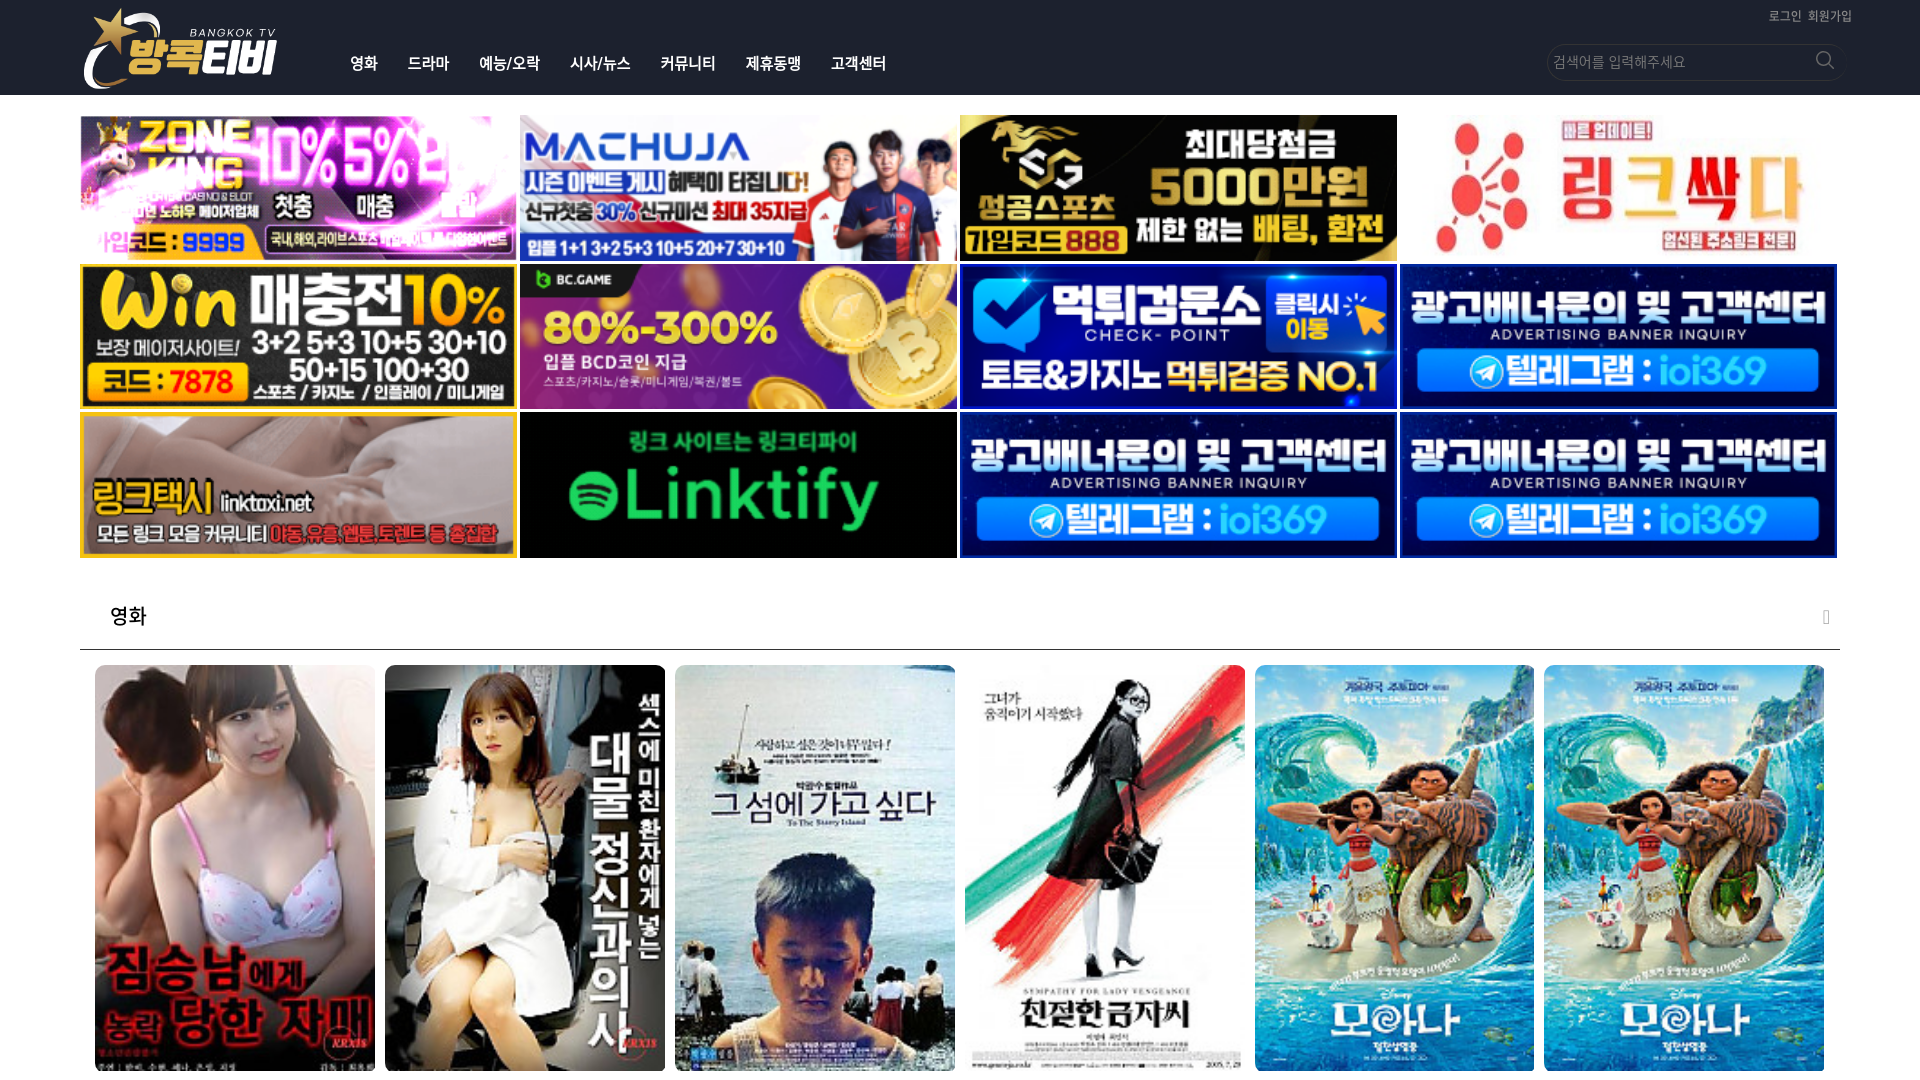The width and height of the screenshot is (1920, 1080).
Task: Open the 제휴동맹 menu item
Action: click(773, 63)
